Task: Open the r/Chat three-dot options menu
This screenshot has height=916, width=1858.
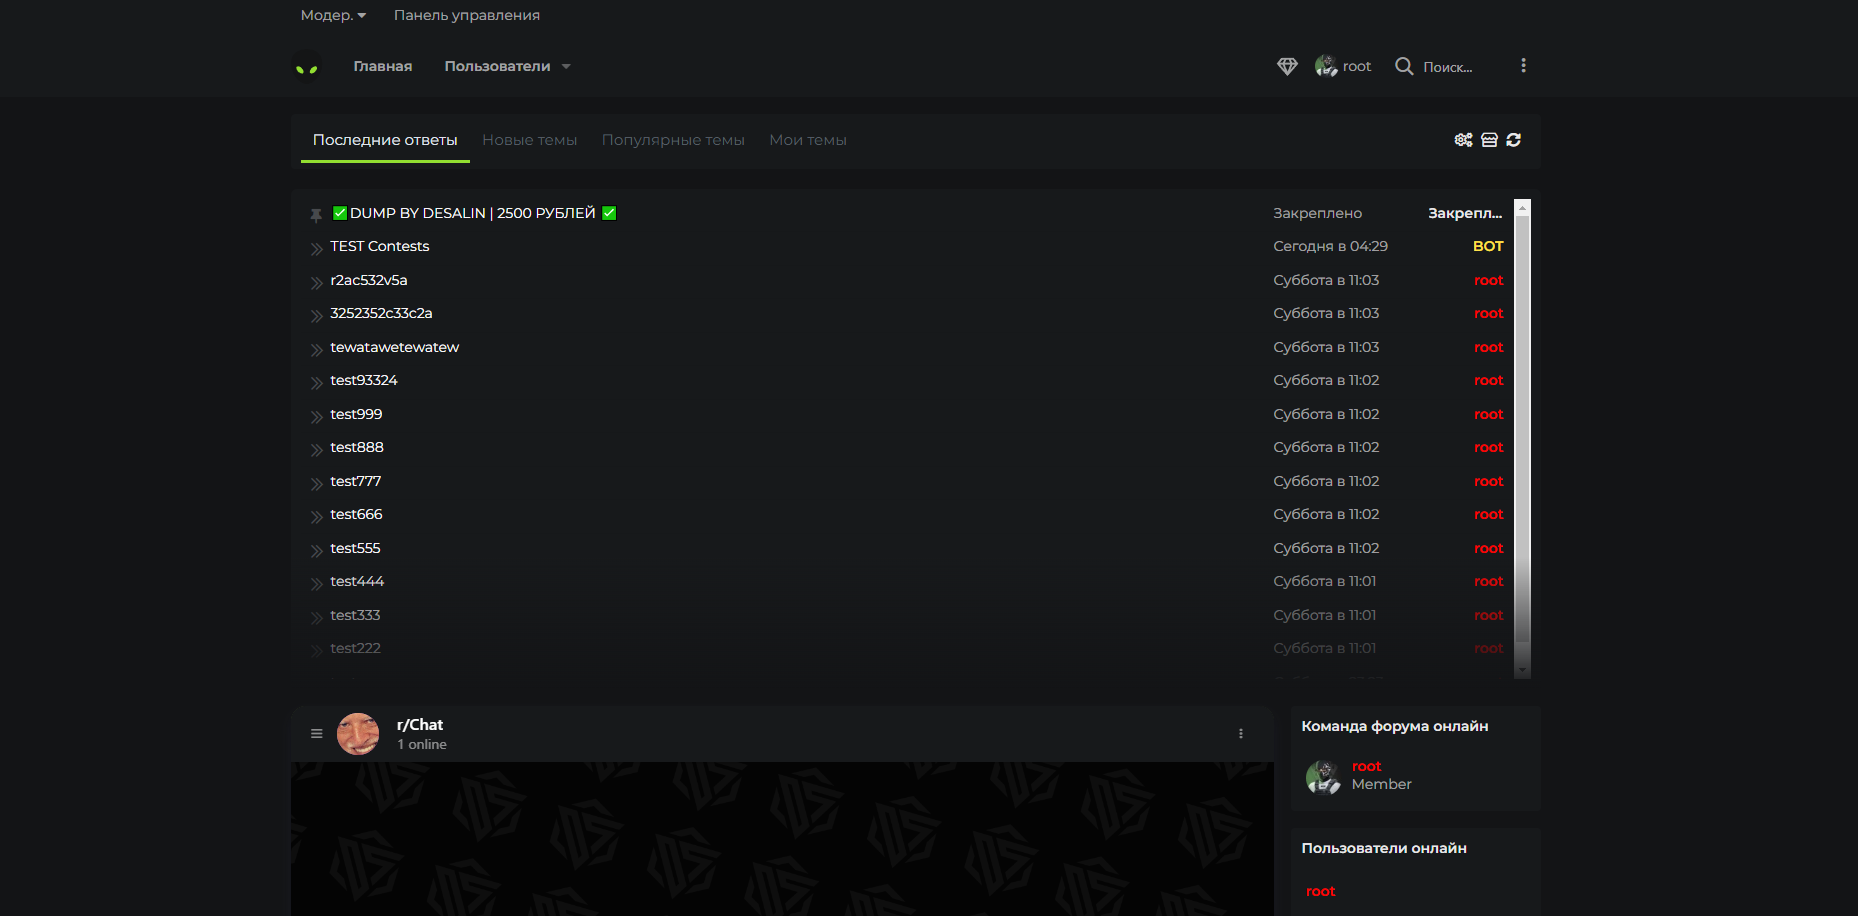Action: pyautogui.click(x=1241, y=734)
